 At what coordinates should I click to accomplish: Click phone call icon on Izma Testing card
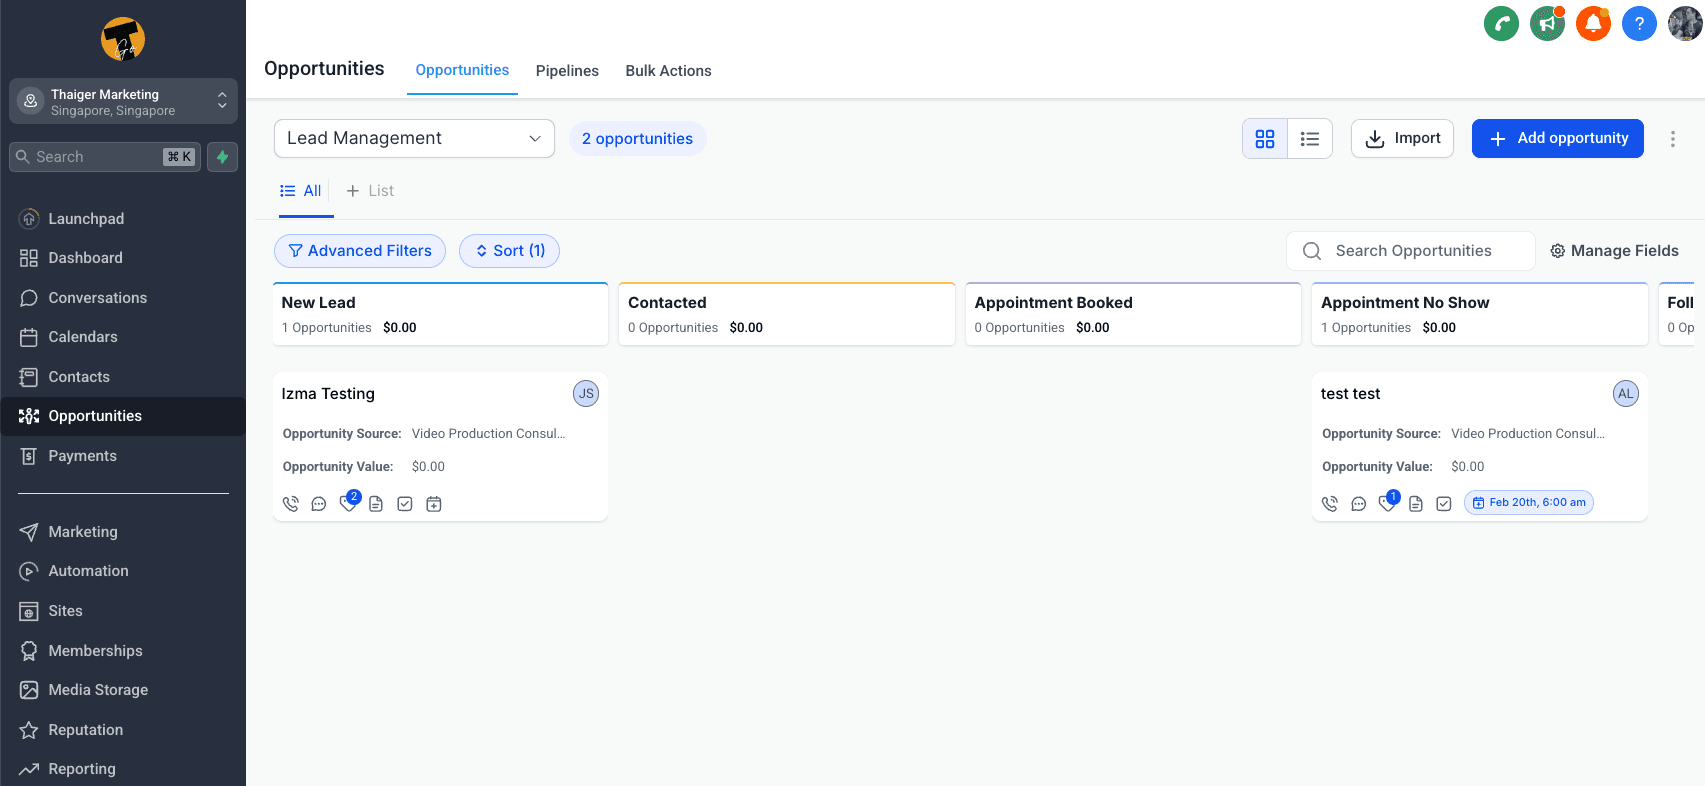pos(291,504)
